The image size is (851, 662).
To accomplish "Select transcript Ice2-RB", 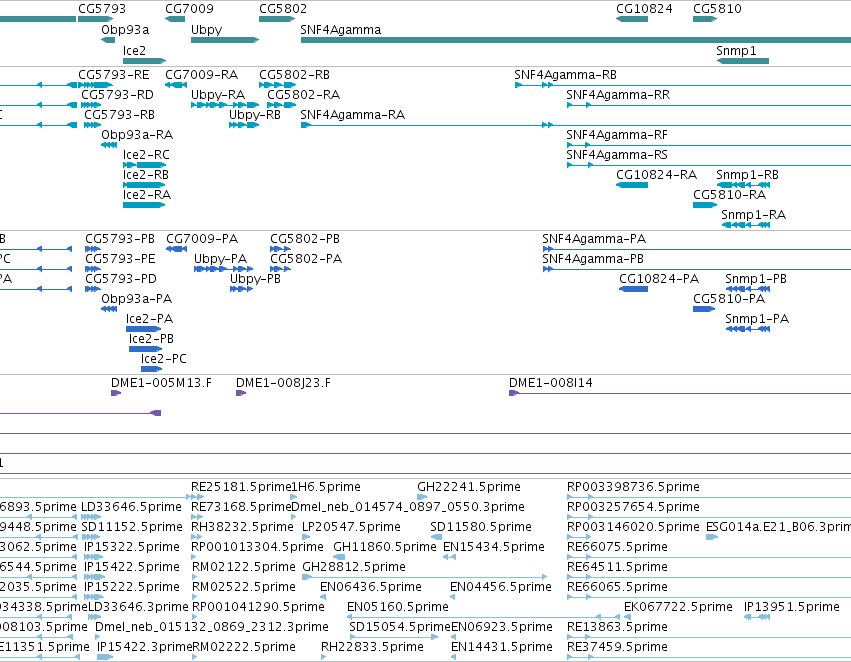I will coord(146,175).
